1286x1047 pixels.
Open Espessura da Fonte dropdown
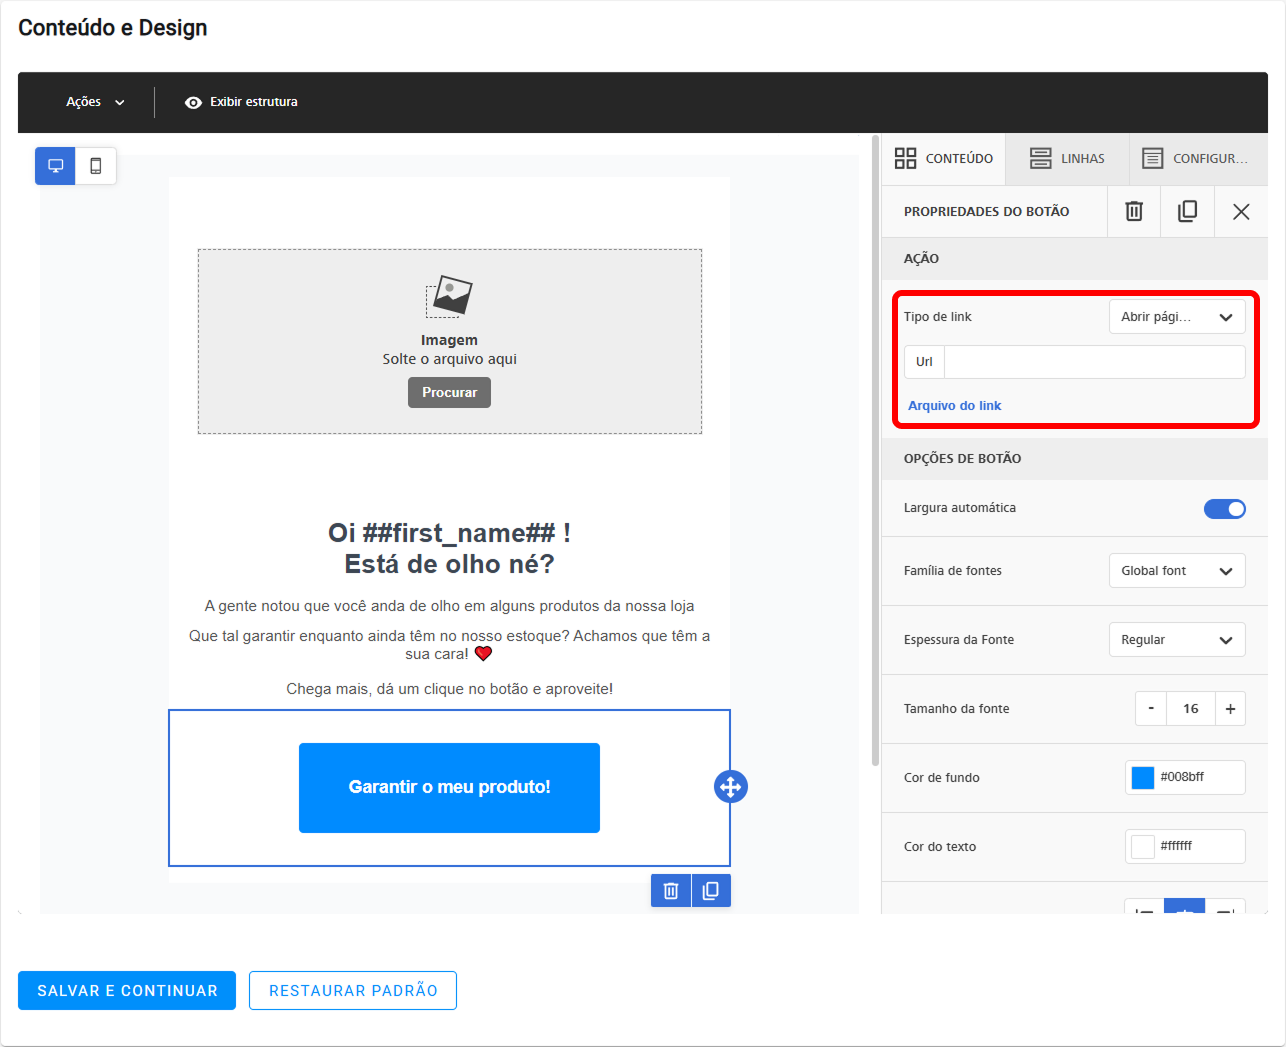click(1177, 640)
